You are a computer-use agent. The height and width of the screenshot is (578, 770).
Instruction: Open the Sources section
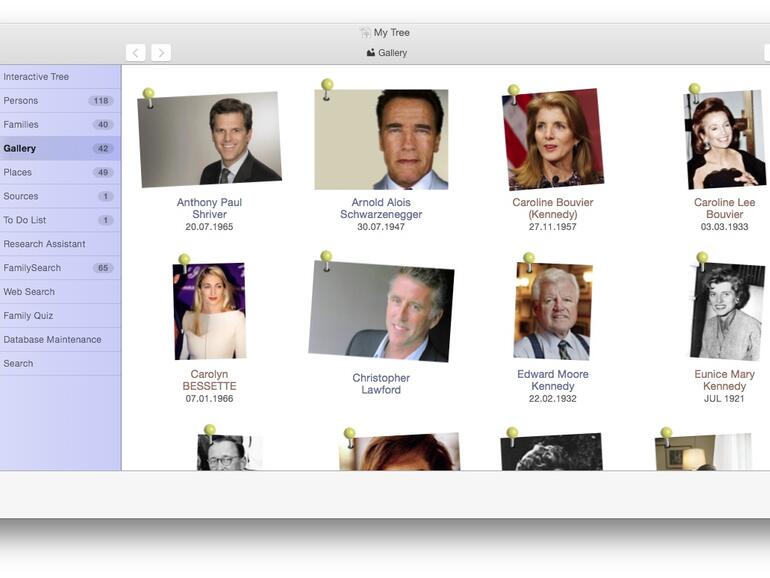click(x=60, y=196)
